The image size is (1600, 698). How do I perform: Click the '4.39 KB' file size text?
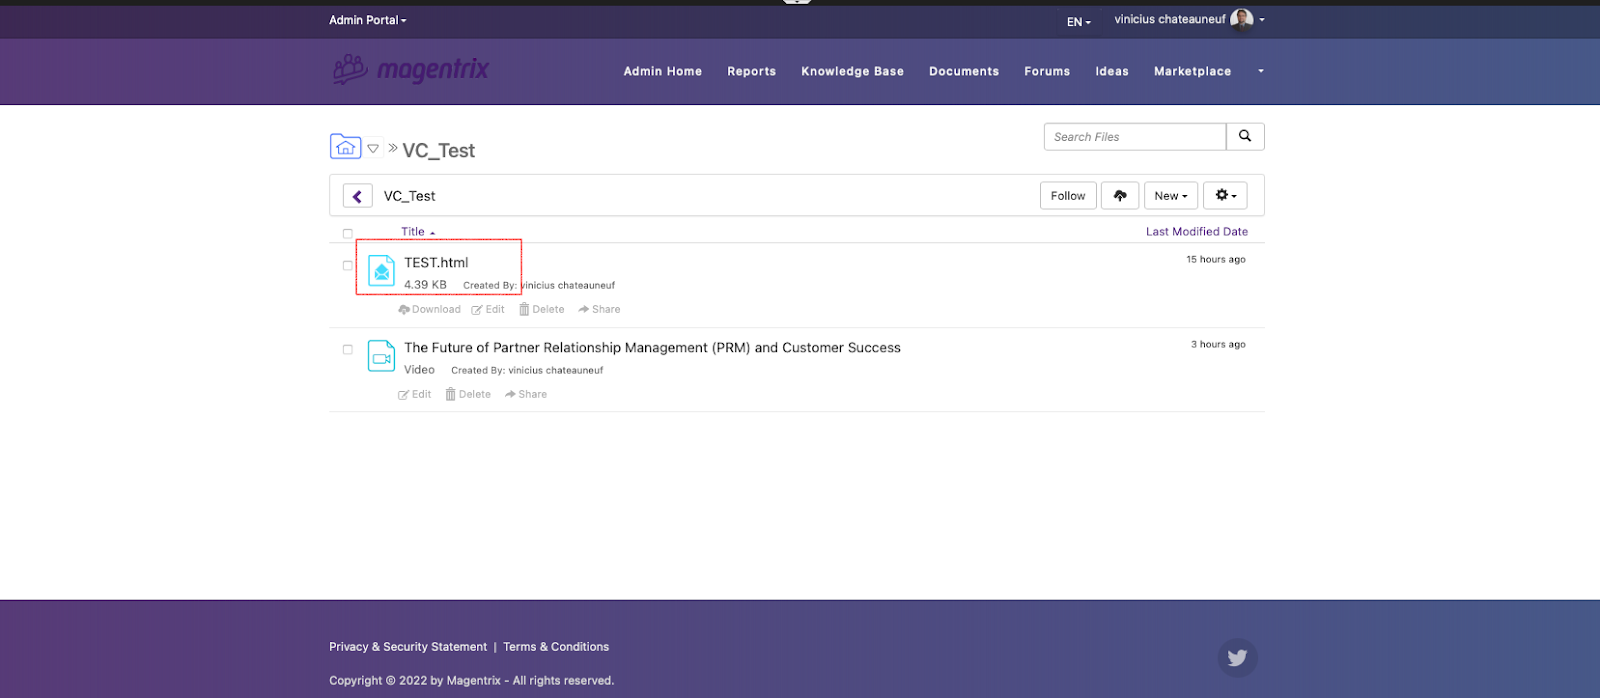point(425,285)
